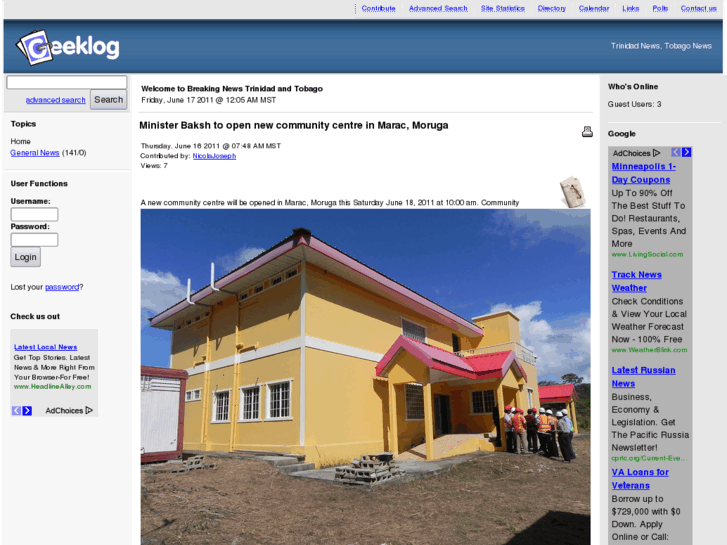The image size is (727, 545).
Task: Click left ad's next arrow
Action: tap(27, 410)
